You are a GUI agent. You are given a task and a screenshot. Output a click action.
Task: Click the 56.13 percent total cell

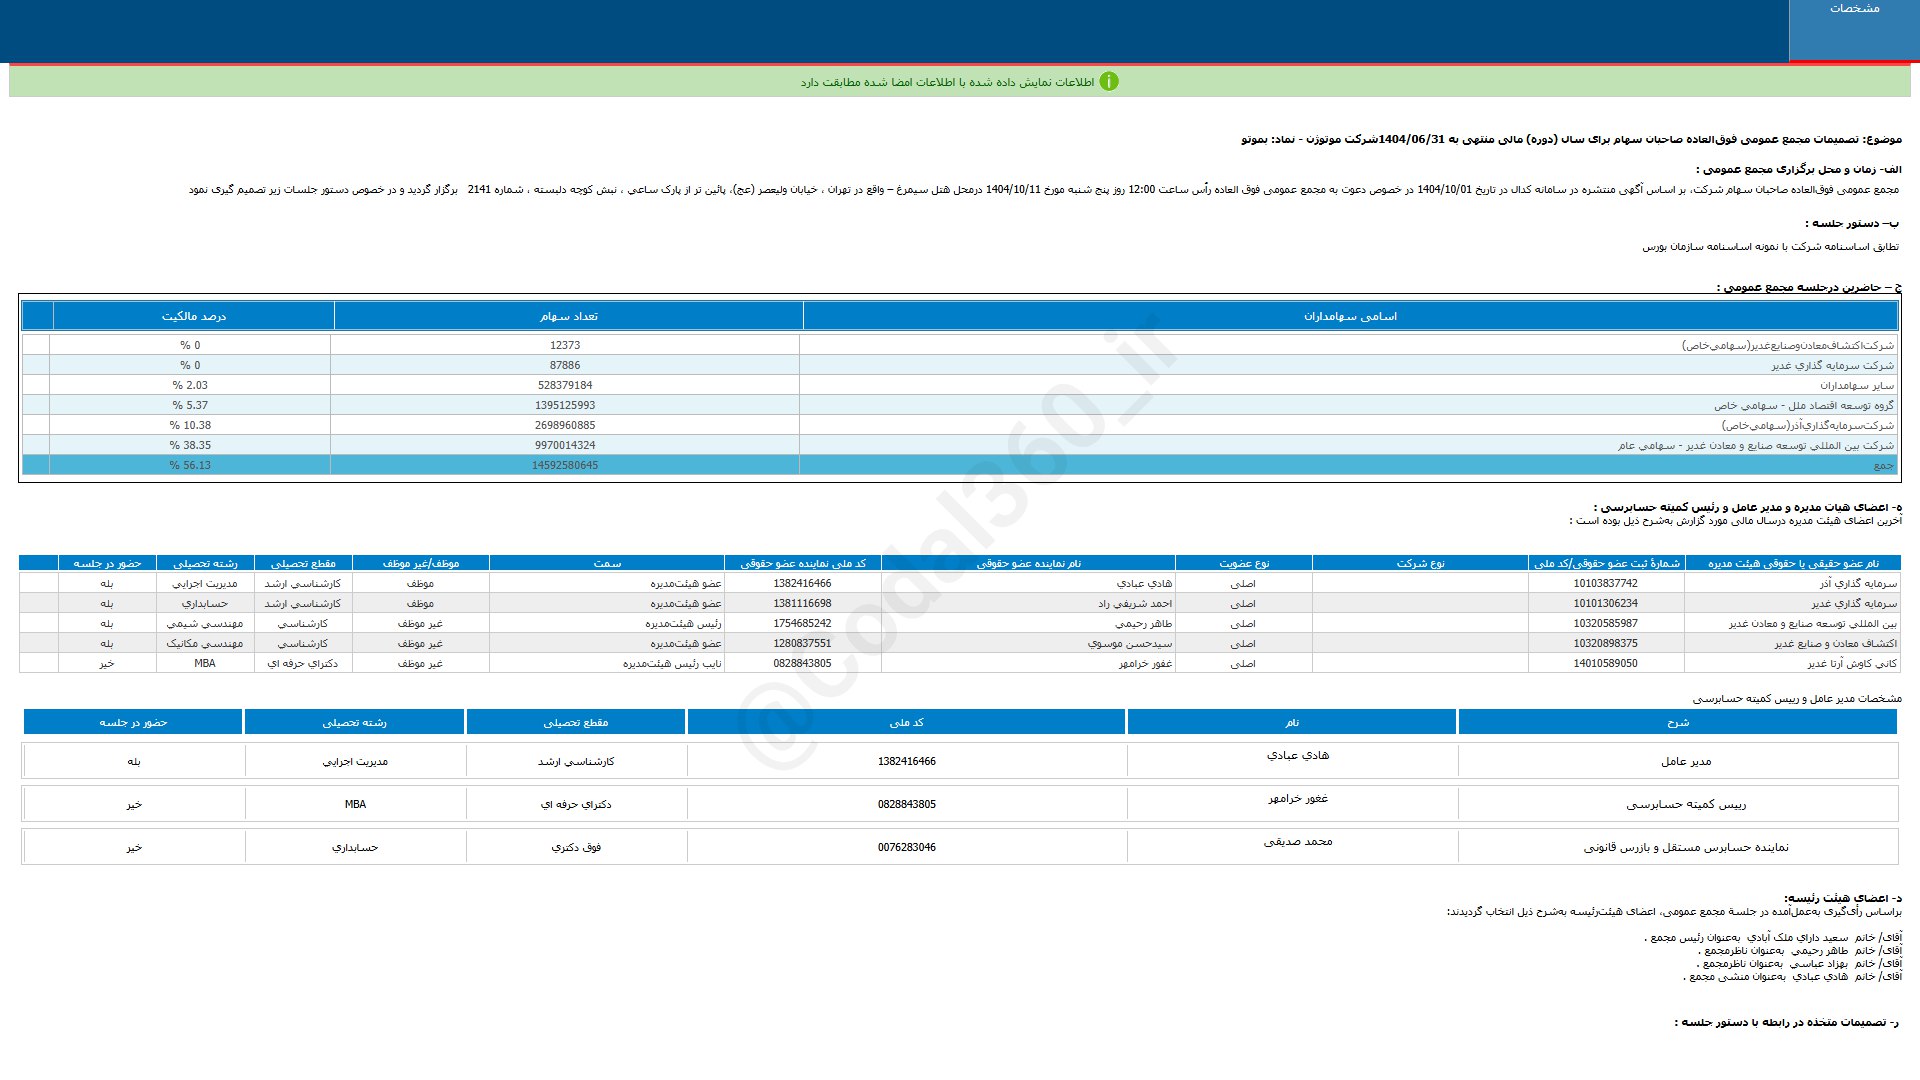click(190, 465)
